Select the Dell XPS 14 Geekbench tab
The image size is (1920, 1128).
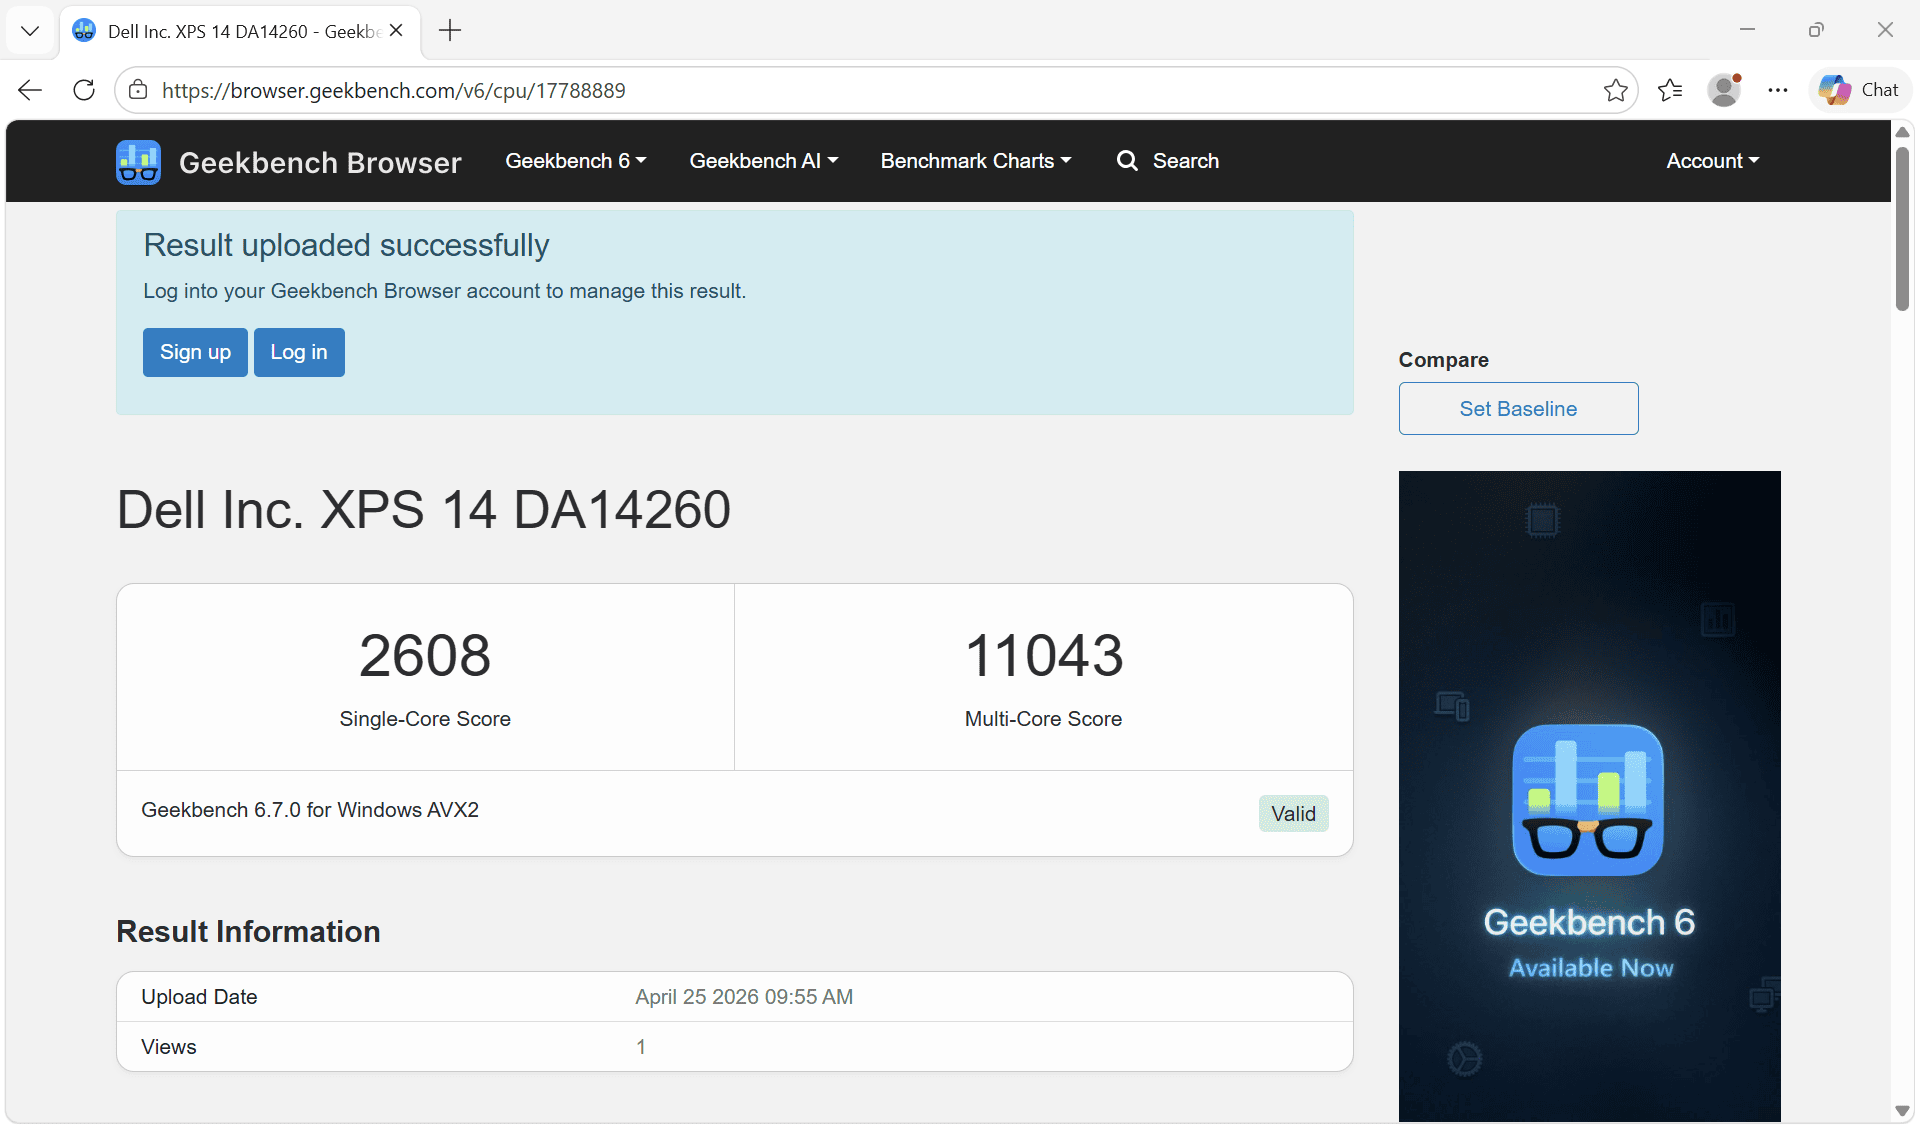238,31
